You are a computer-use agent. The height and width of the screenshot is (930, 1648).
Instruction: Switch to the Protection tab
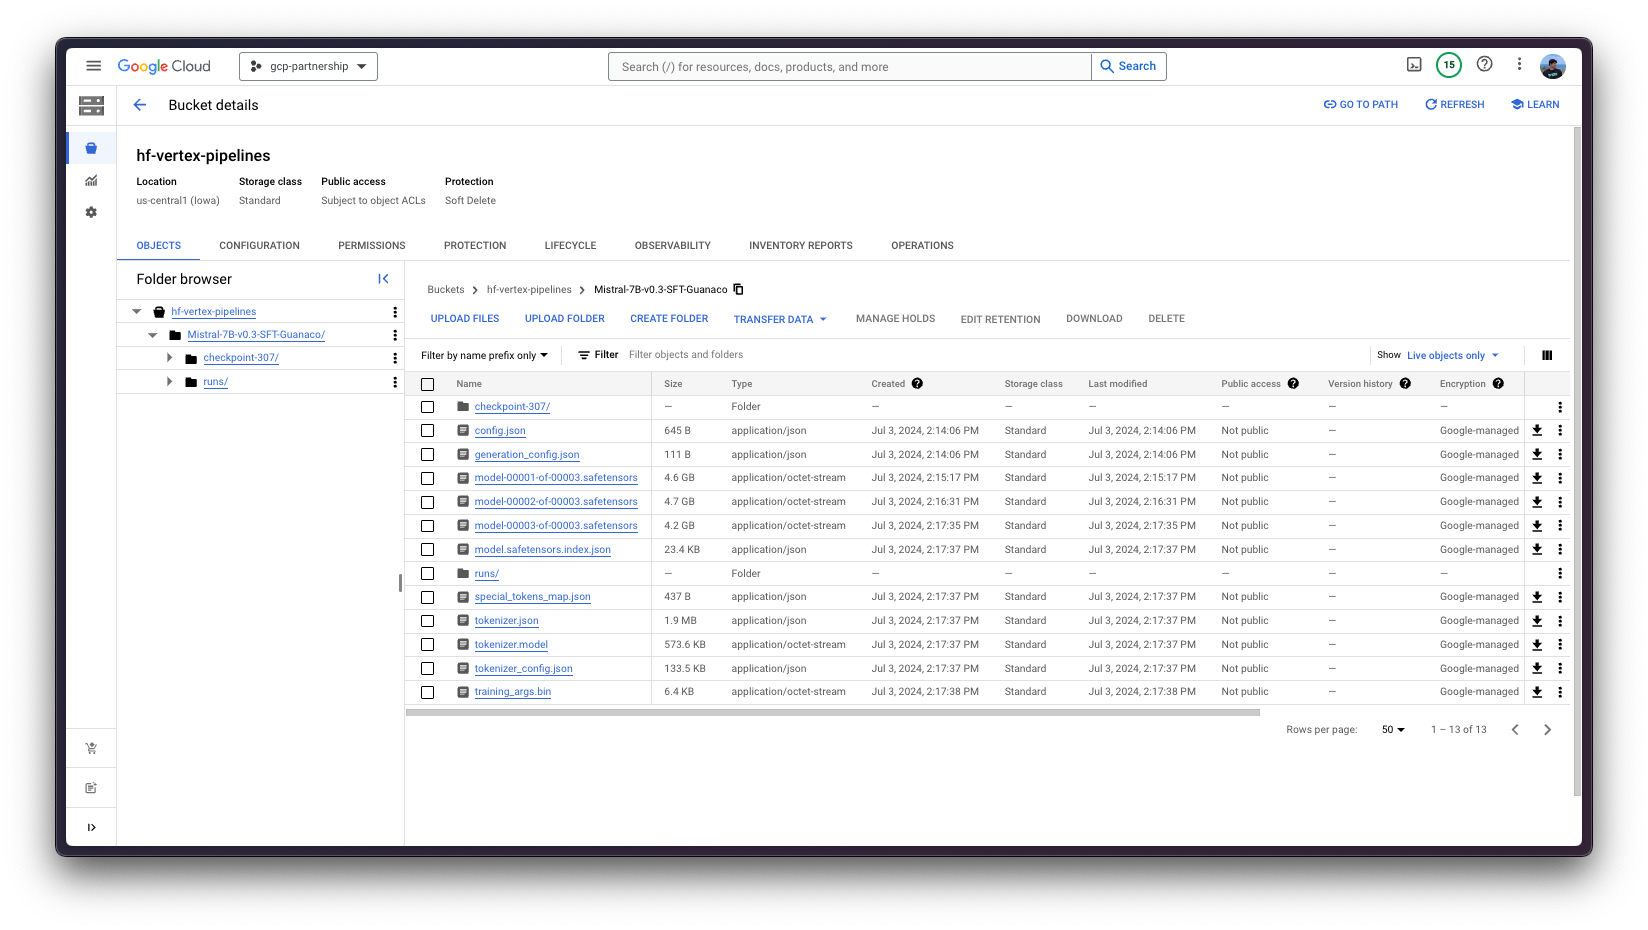pos(475,246)
